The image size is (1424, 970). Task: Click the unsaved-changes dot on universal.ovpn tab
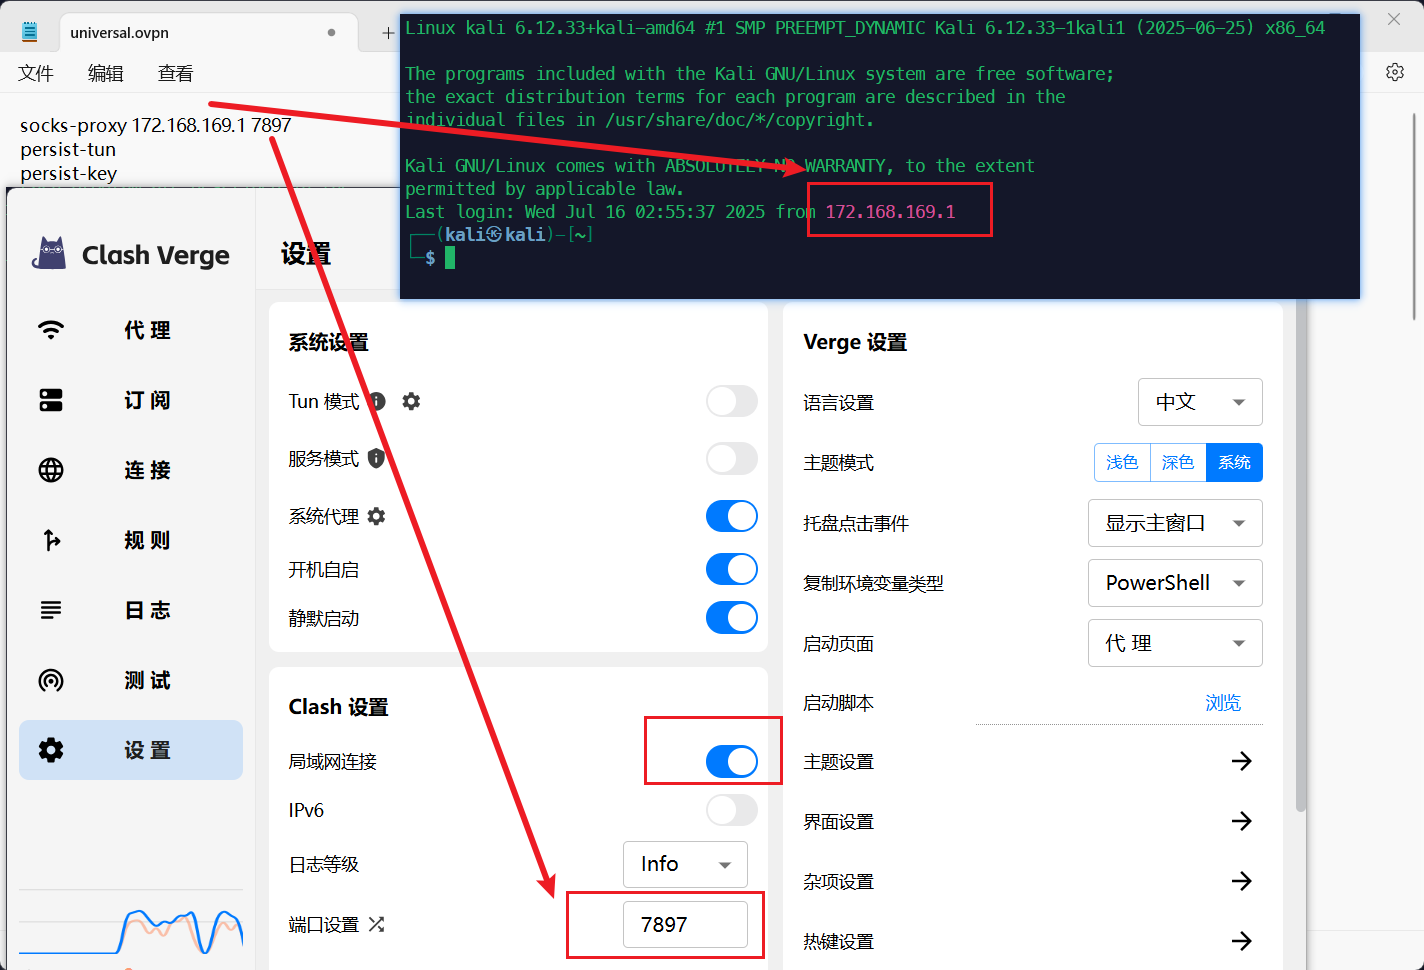point(331,33)
